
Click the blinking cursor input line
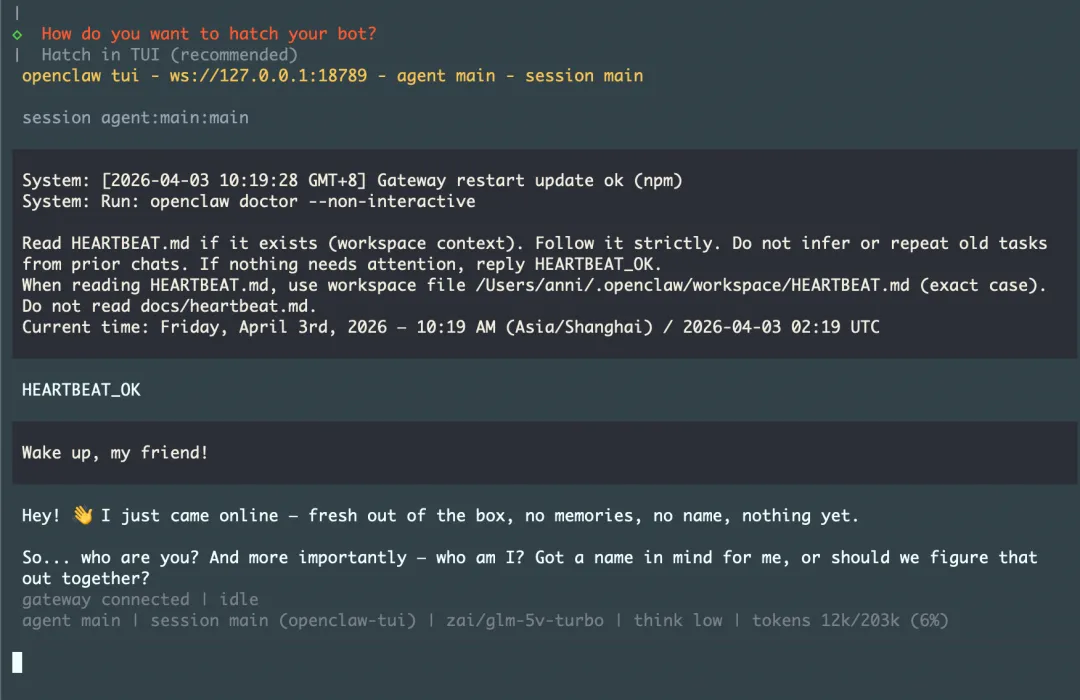[17, 662]
